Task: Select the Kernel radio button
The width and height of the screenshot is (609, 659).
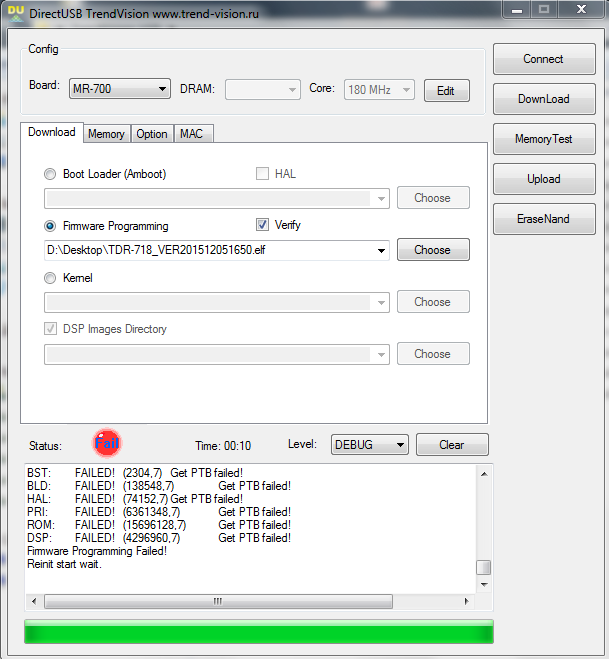Action: [50, 278]
